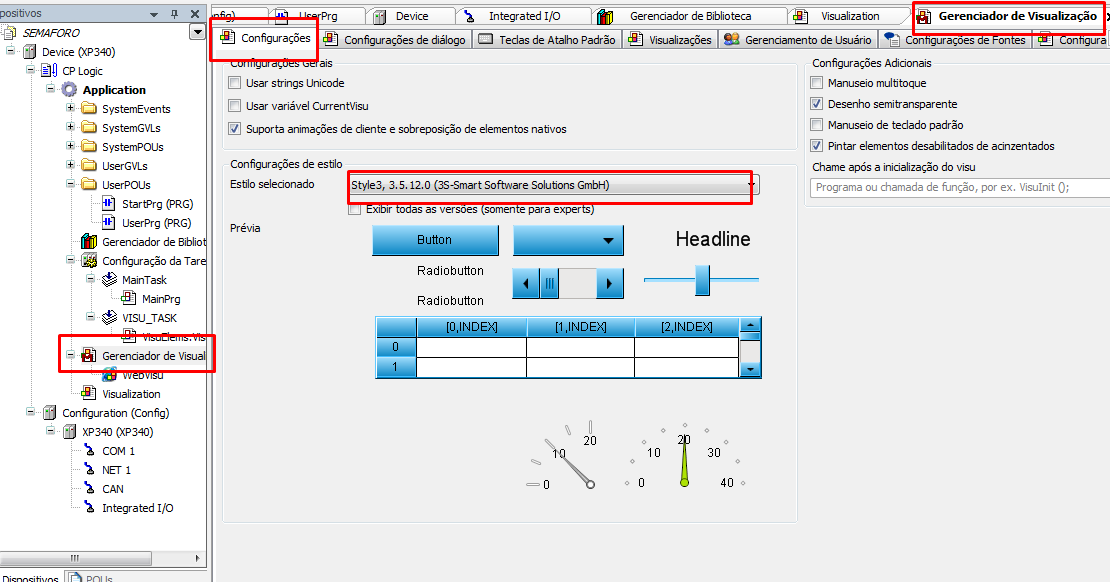1110x582 pixels.
Task: Click the preview slider handle
Action: click(x=702, y=280)
